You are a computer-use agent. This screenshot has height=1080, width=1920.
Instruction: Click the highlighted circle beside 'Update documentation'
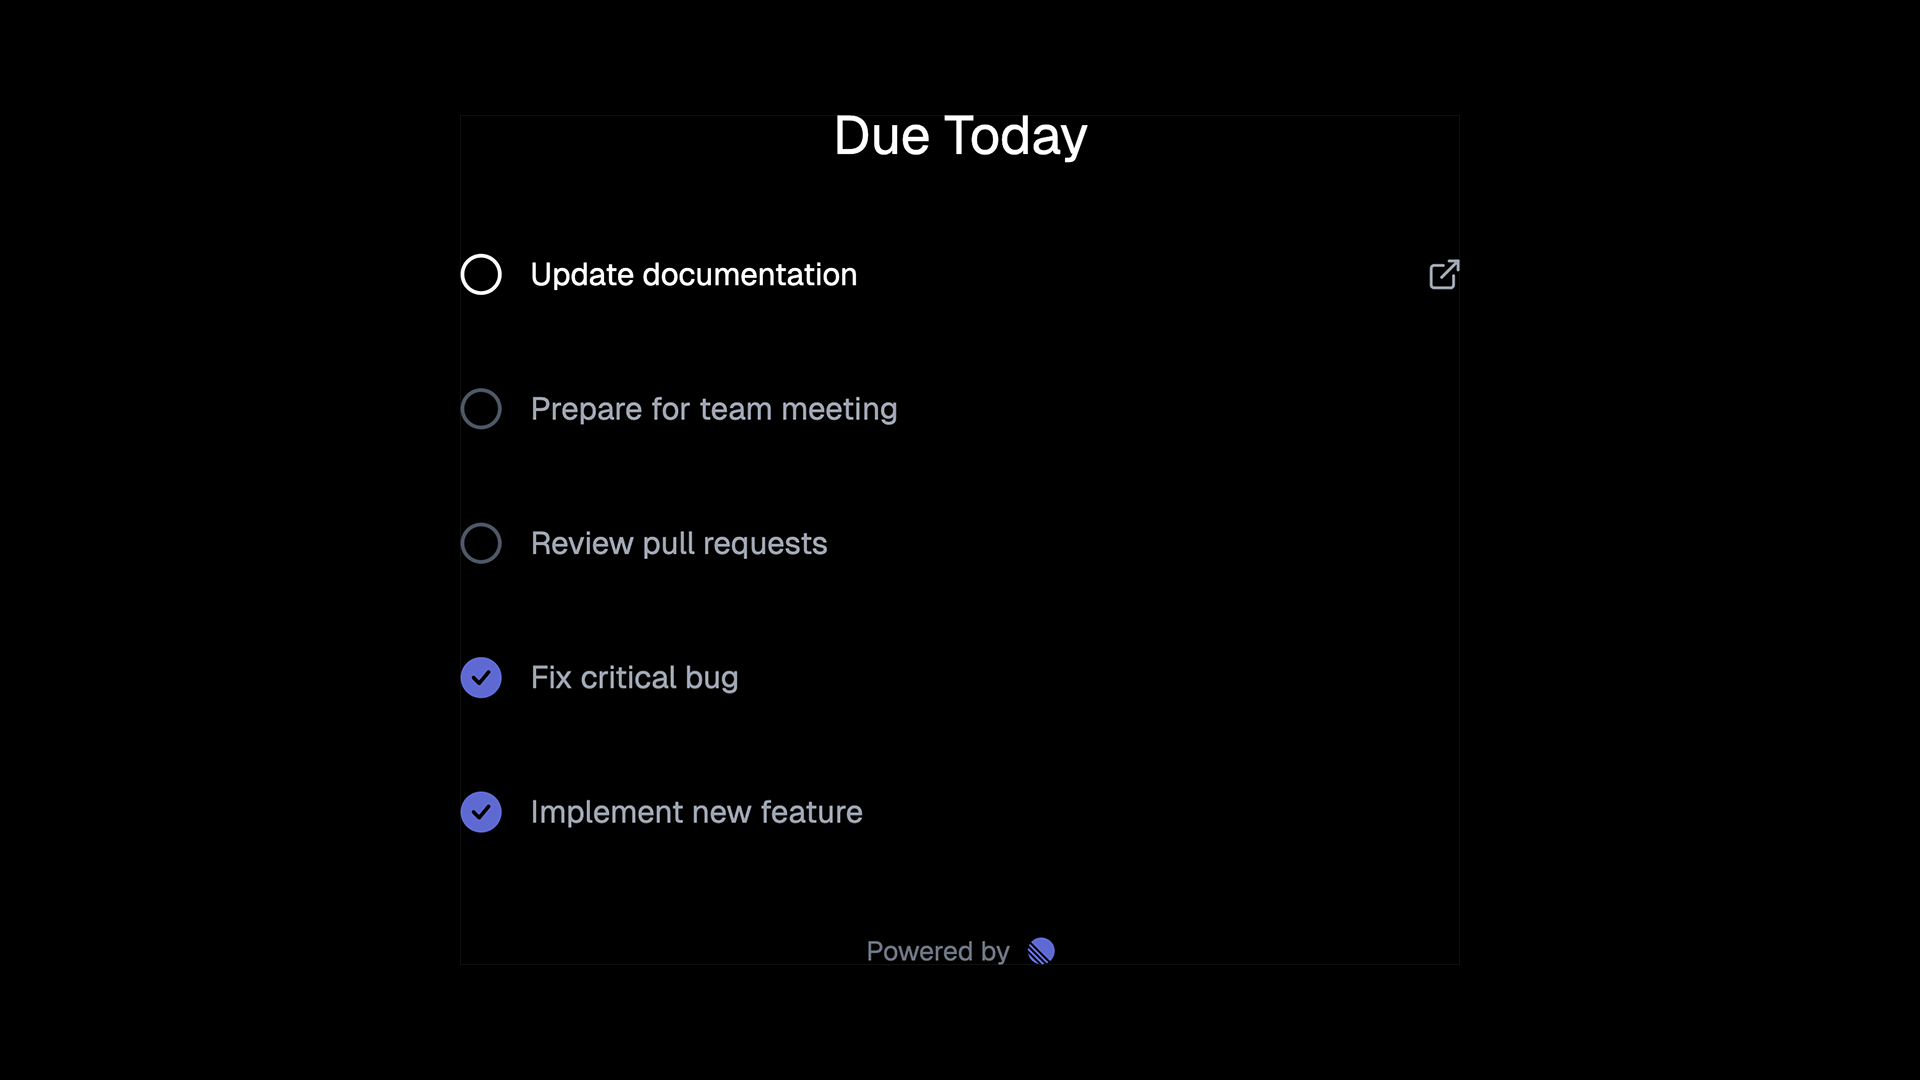pos(481,274)
